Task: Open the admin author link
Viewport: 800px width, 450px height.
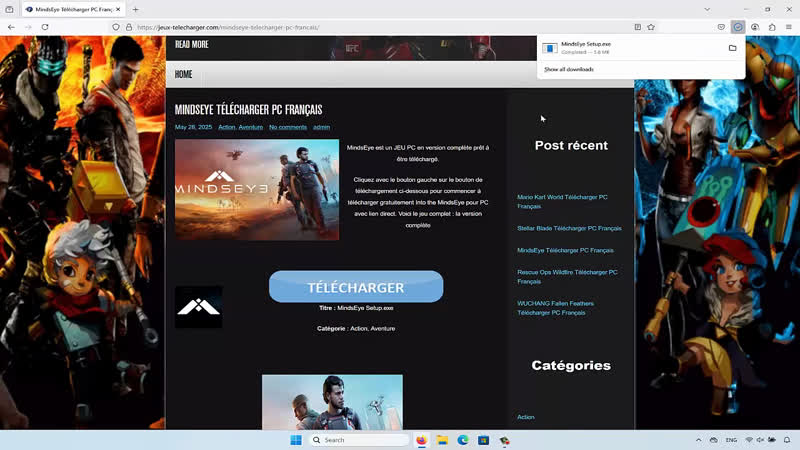Action: 321,127
